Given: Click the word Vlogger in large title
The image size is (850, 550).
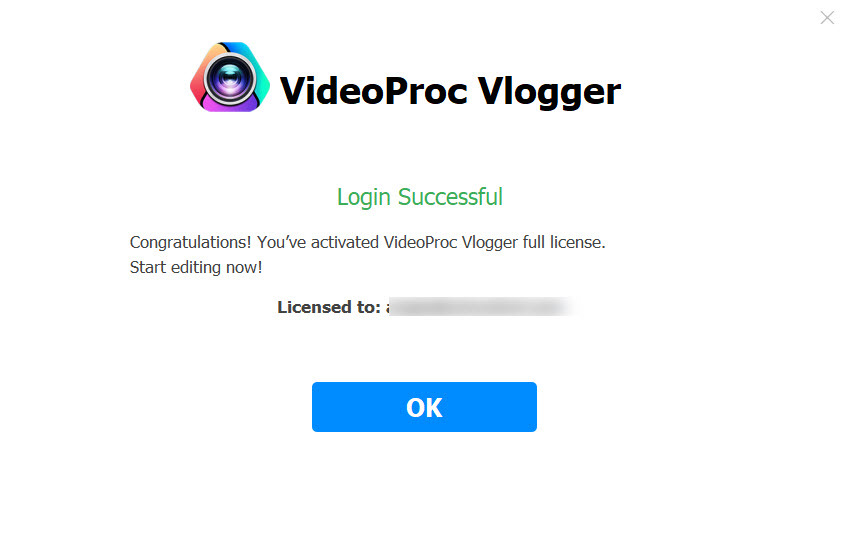Looking at the screenshot, I should tap(549, 92).
